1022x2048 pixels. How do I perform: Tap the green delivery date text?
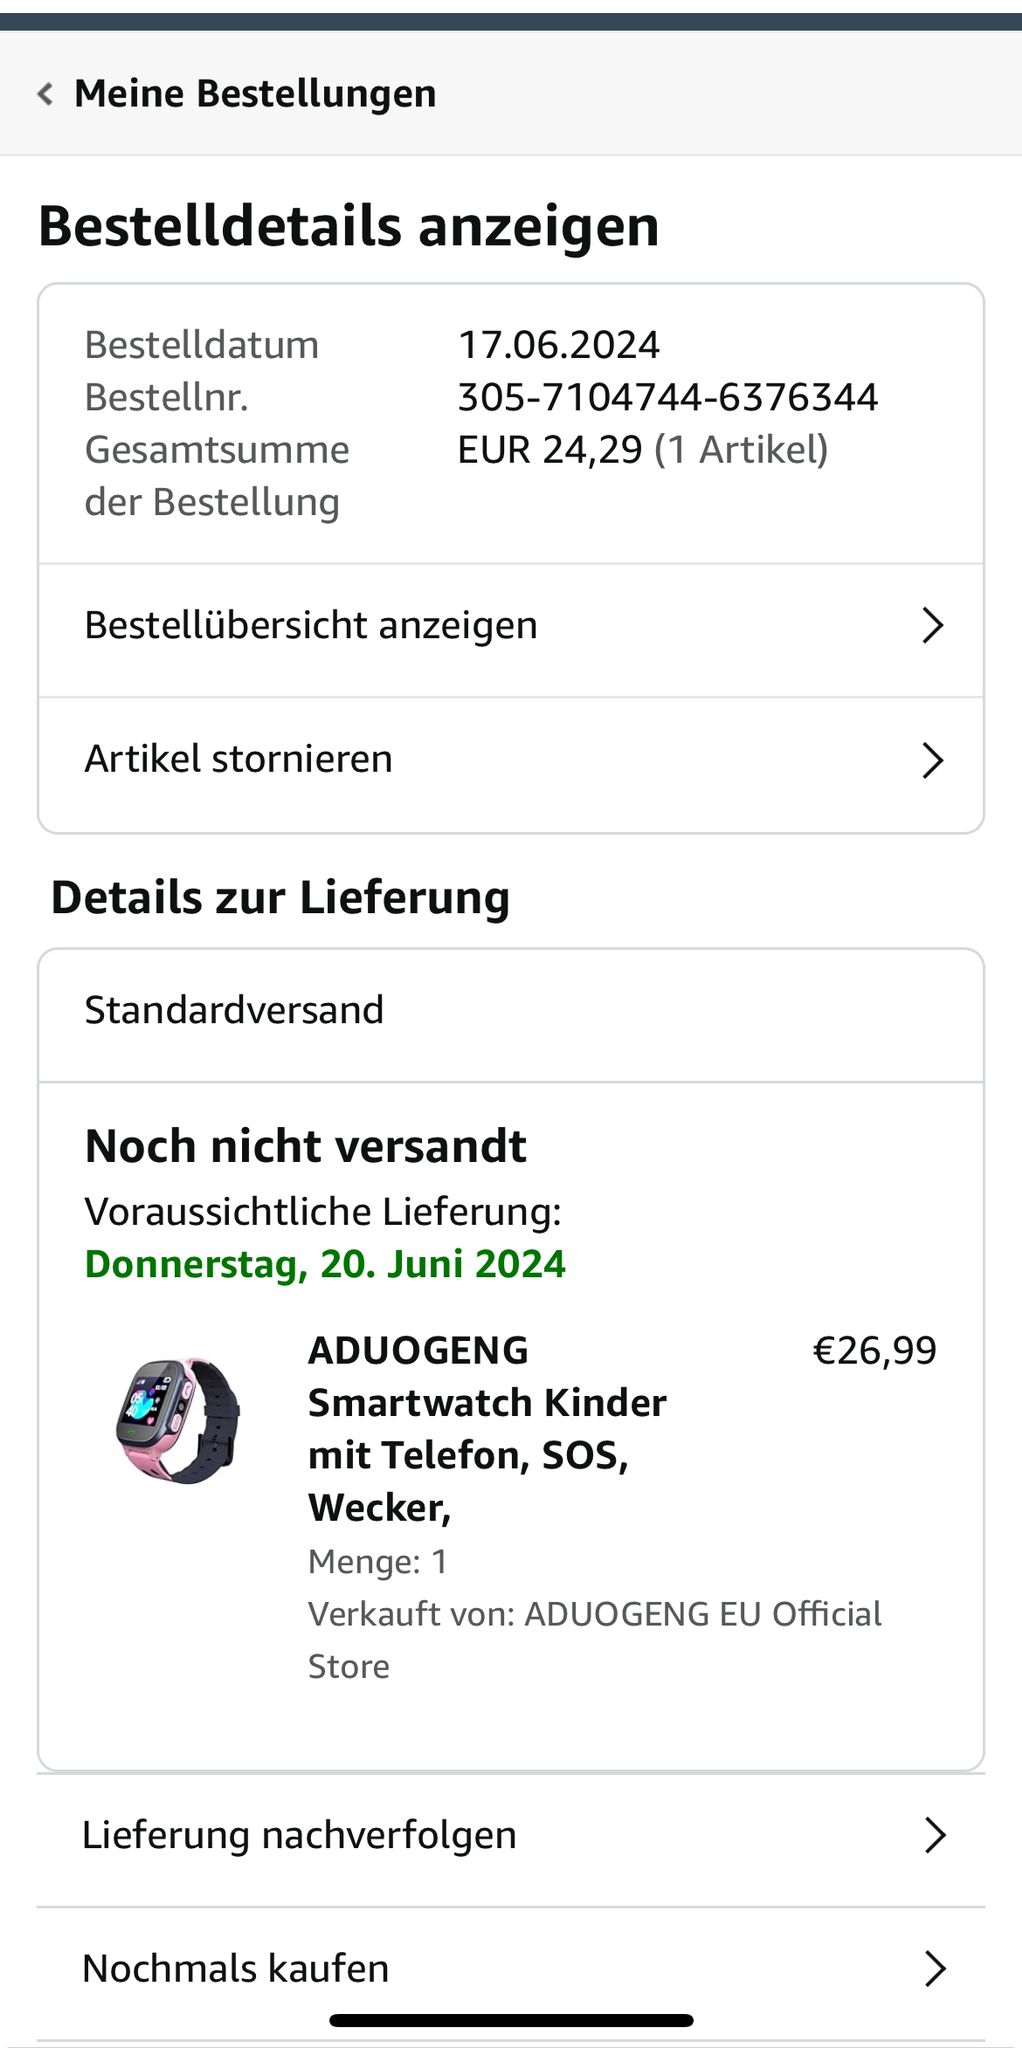(325, 1265)
